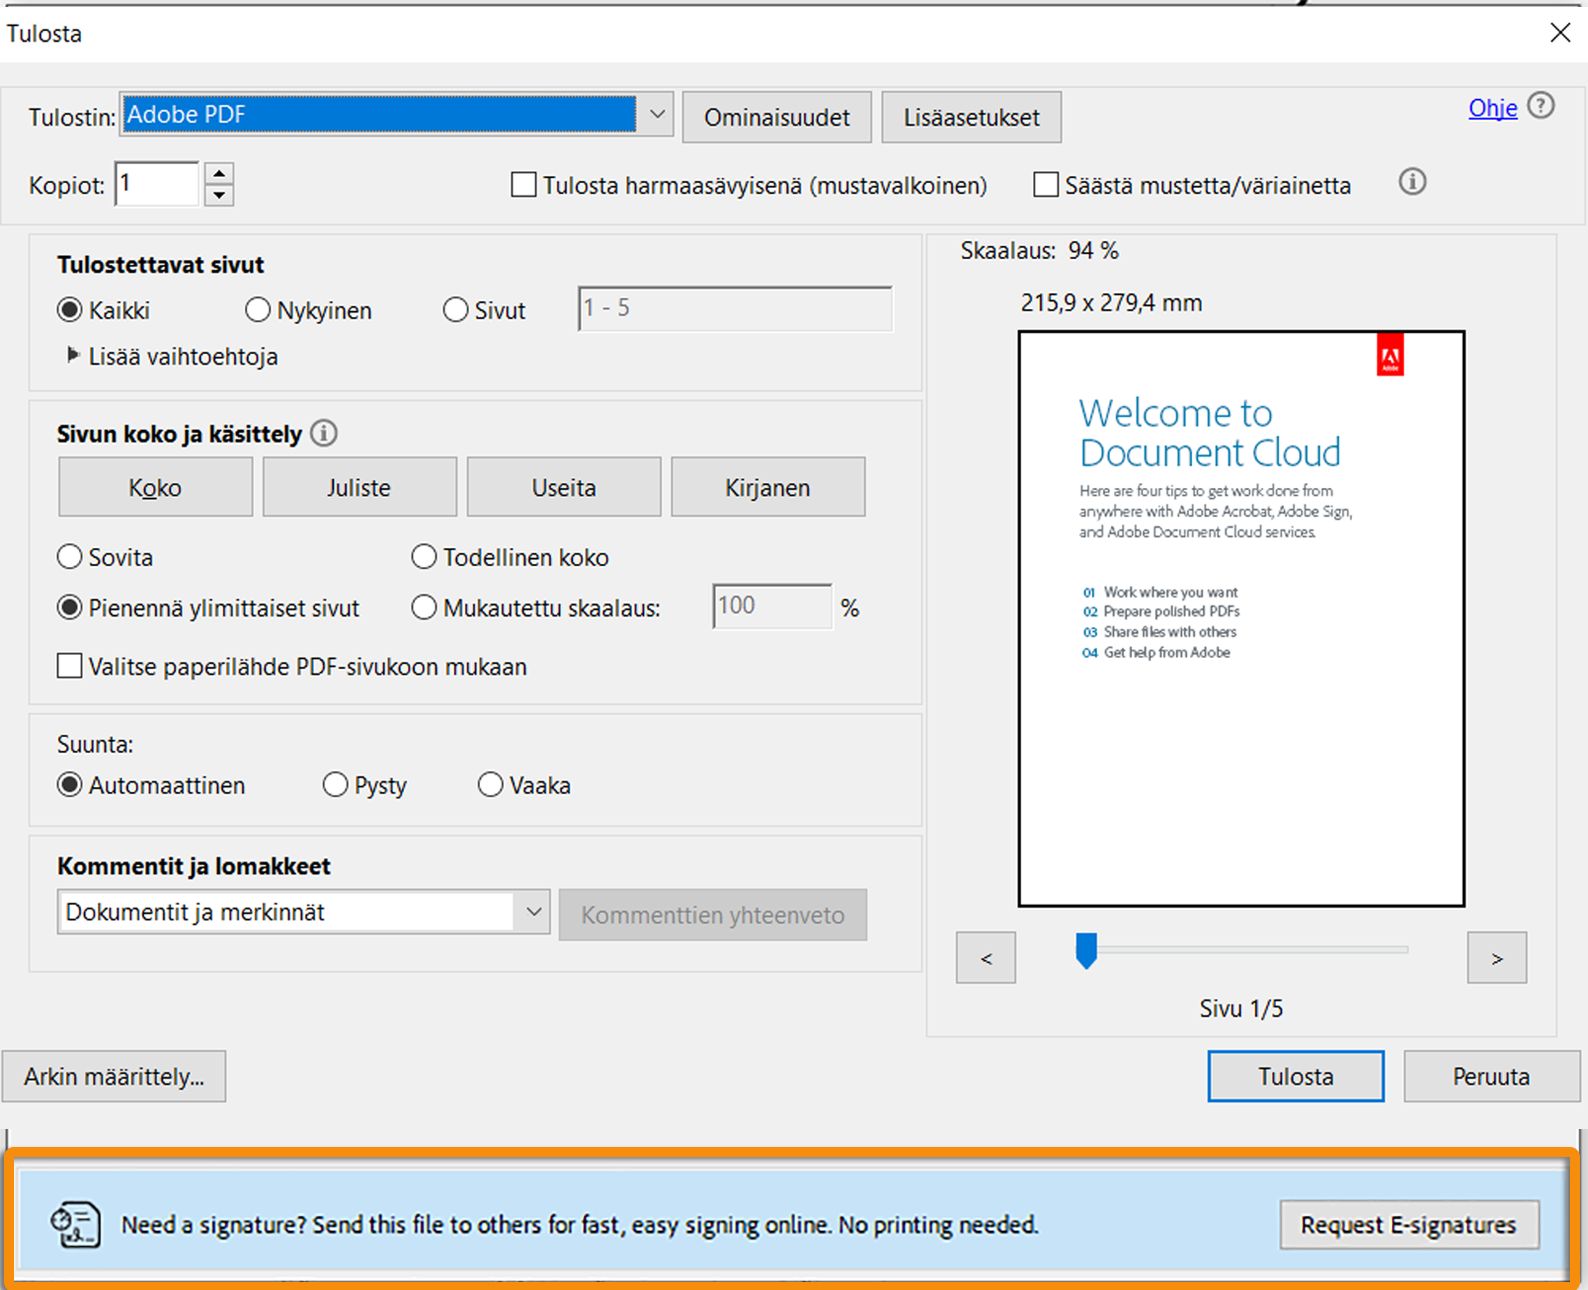Select Vaaka orientation

tap(490, 785)
